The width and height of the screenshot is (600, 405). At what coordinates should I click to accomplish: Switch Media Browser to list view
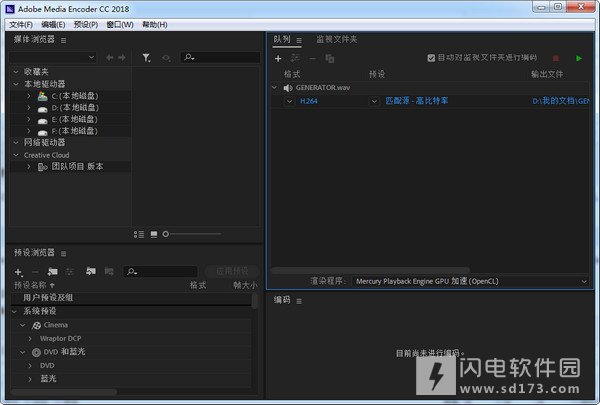[x=139, y=234]
